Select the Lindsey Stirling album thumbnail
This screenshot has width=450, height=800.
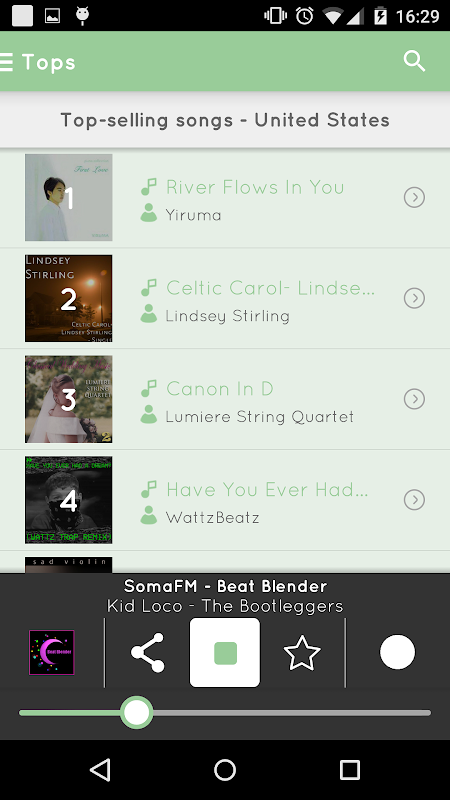coord(68,298)
